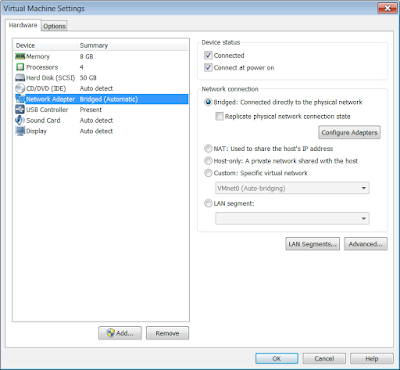400x370 pixels.
Task: Switch to the Options tab
Action: click(x=54, y=26)
